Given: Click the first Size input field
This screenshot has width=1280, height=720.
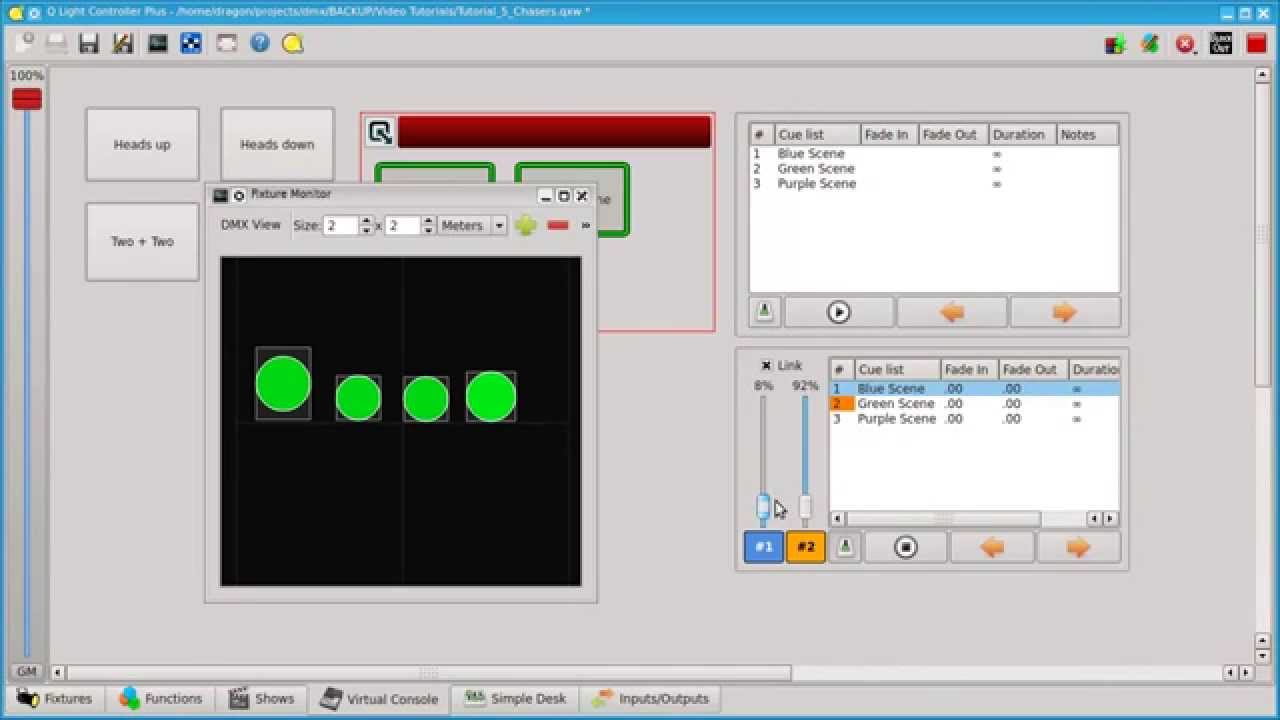Looking at the screenshot, I should click(x=340, y=225).
